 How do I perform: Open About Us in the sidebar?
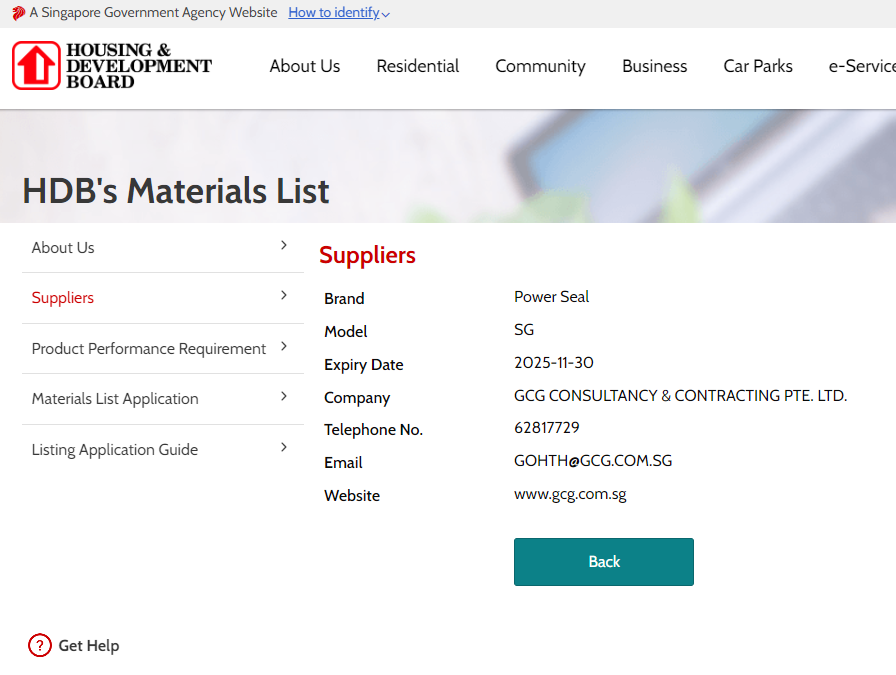[63, 247]
